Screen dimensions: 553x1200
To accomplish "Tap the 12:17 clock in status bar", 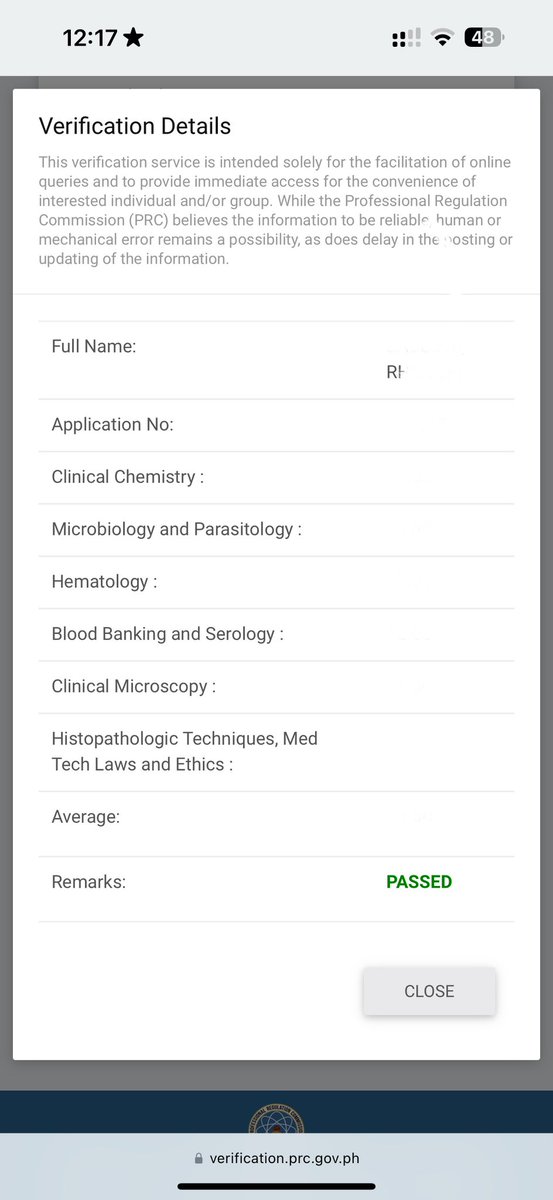I will point(90,38).
